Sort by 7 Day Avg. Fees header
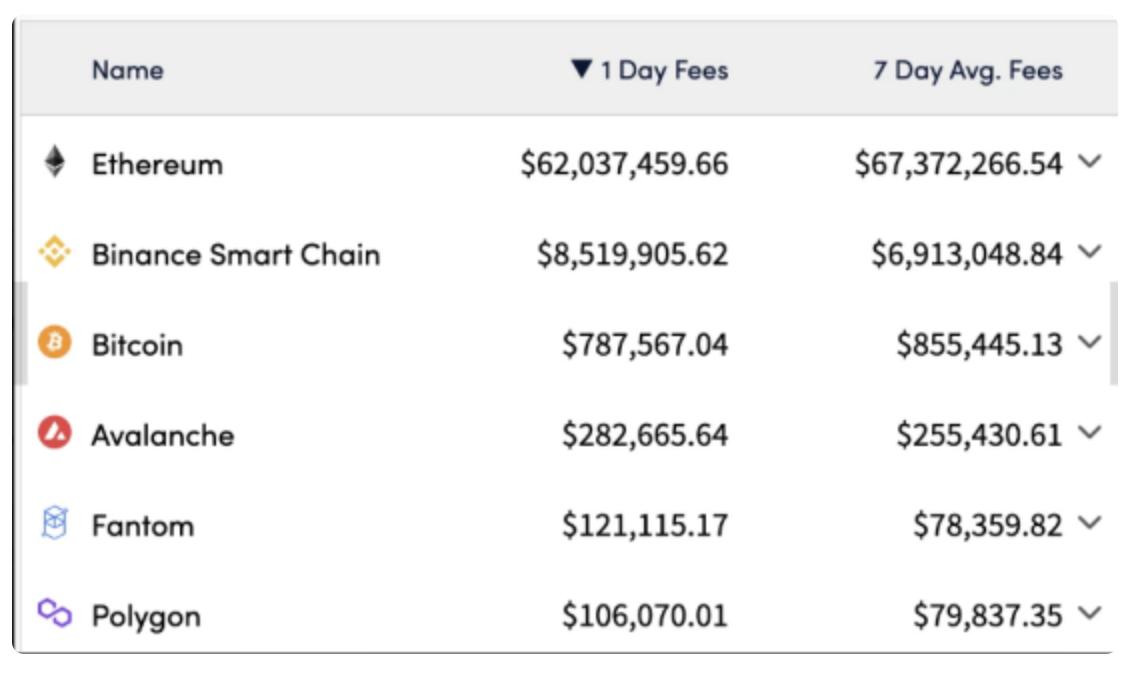The height and width of the screenshot is (678, 1137). click(x=967, y=71)
